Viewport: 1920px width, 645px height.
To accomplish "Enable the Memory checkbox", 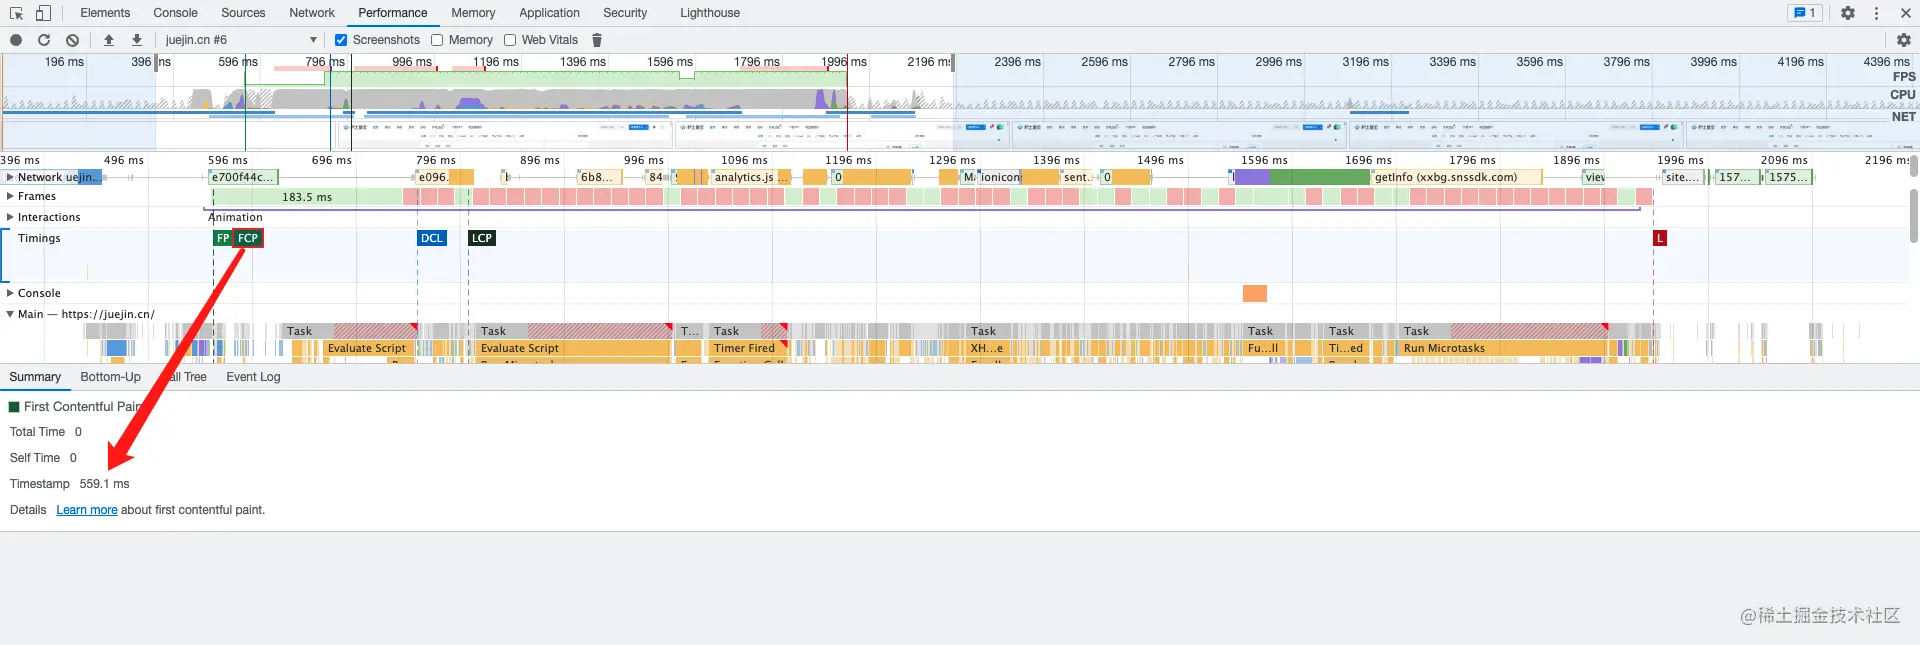I will [437, 40].
